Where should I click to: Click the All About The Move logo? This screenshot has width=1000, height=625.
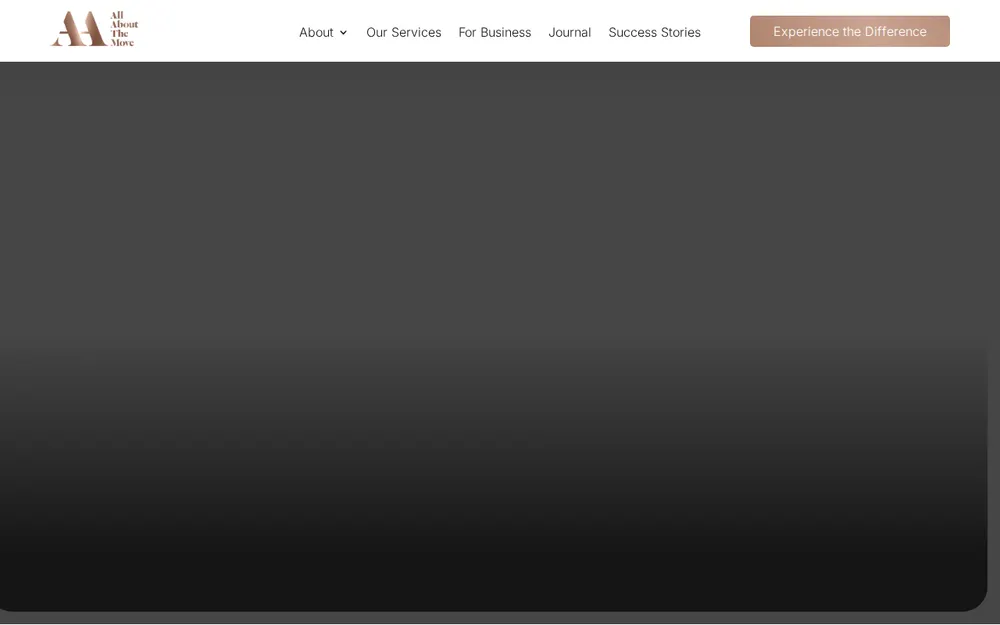click(x=94, y=29)
